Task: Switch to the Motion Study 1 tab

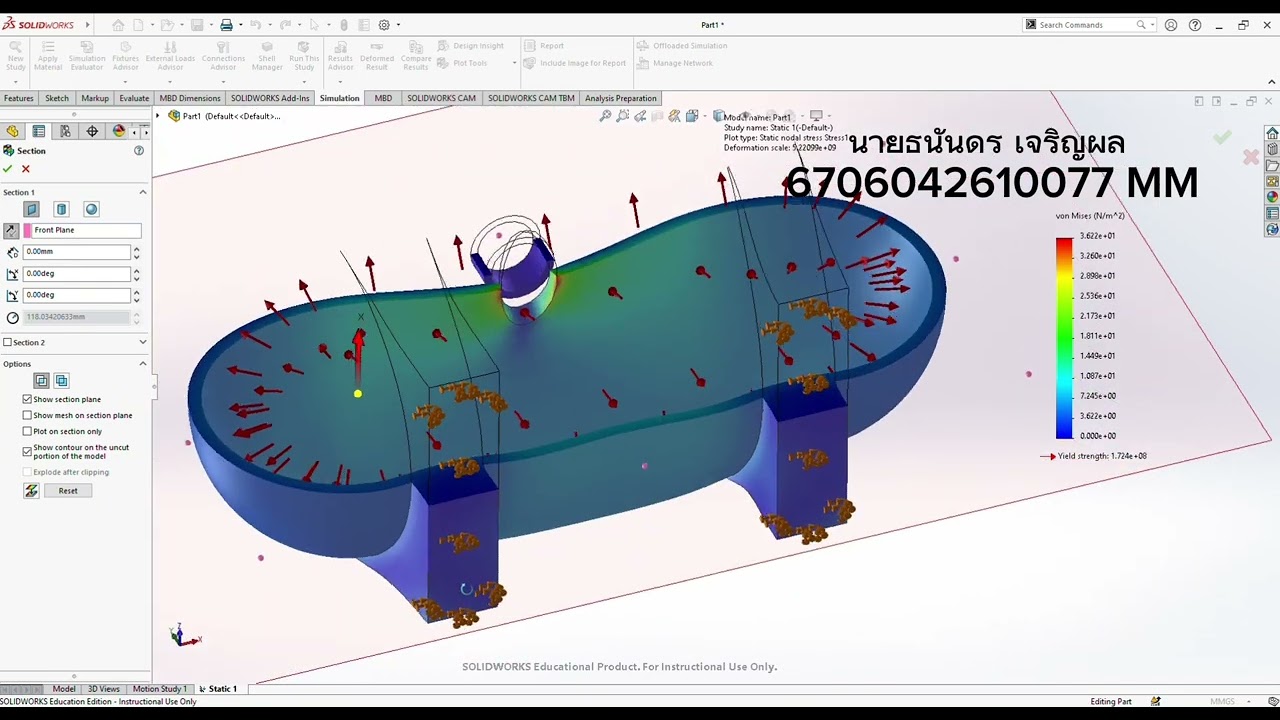Action: [x=160, y=689]
